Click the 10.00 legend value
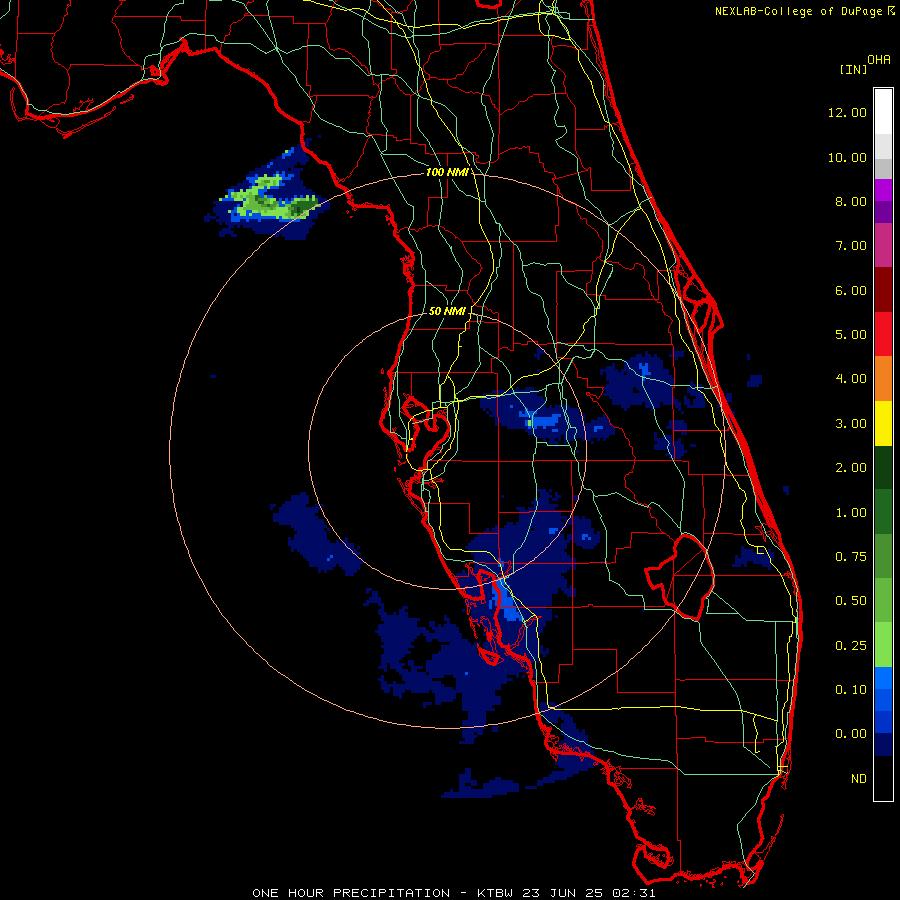The height and width of the screenshot is (900, 900). [847, 157]
